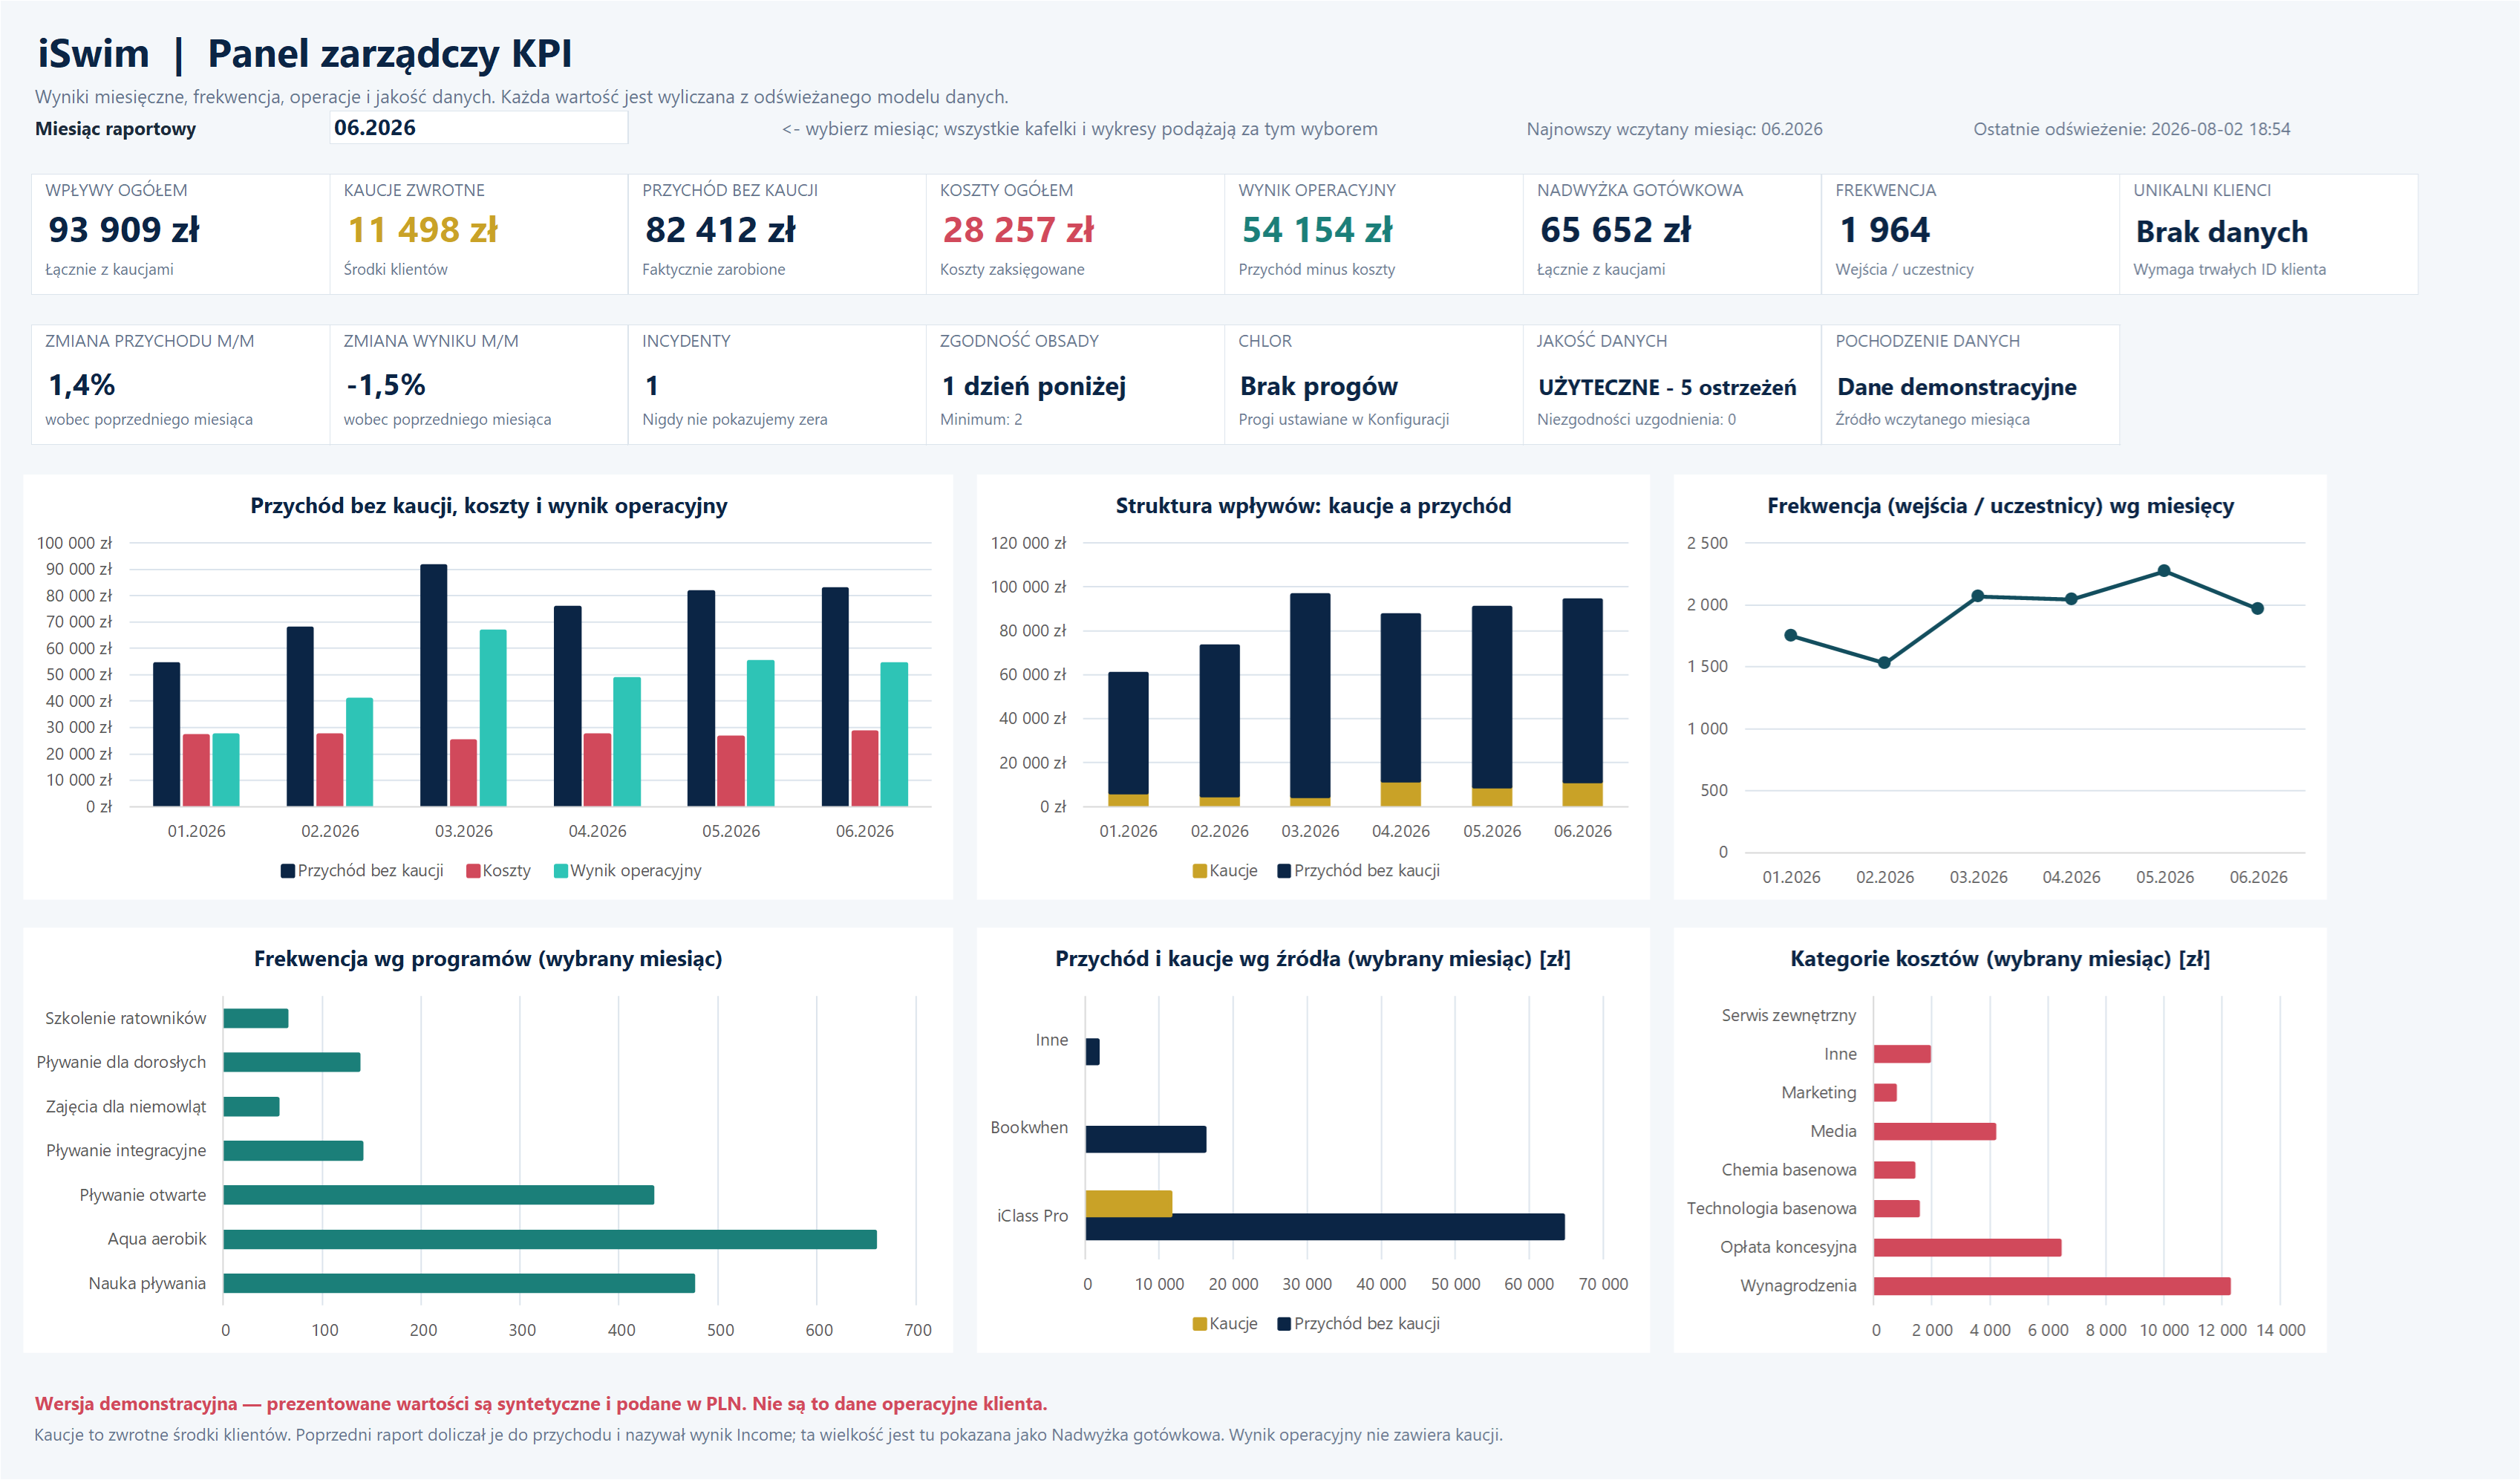
Task: Click "Brak progów" in the Chlor card
Action: 1319,386
